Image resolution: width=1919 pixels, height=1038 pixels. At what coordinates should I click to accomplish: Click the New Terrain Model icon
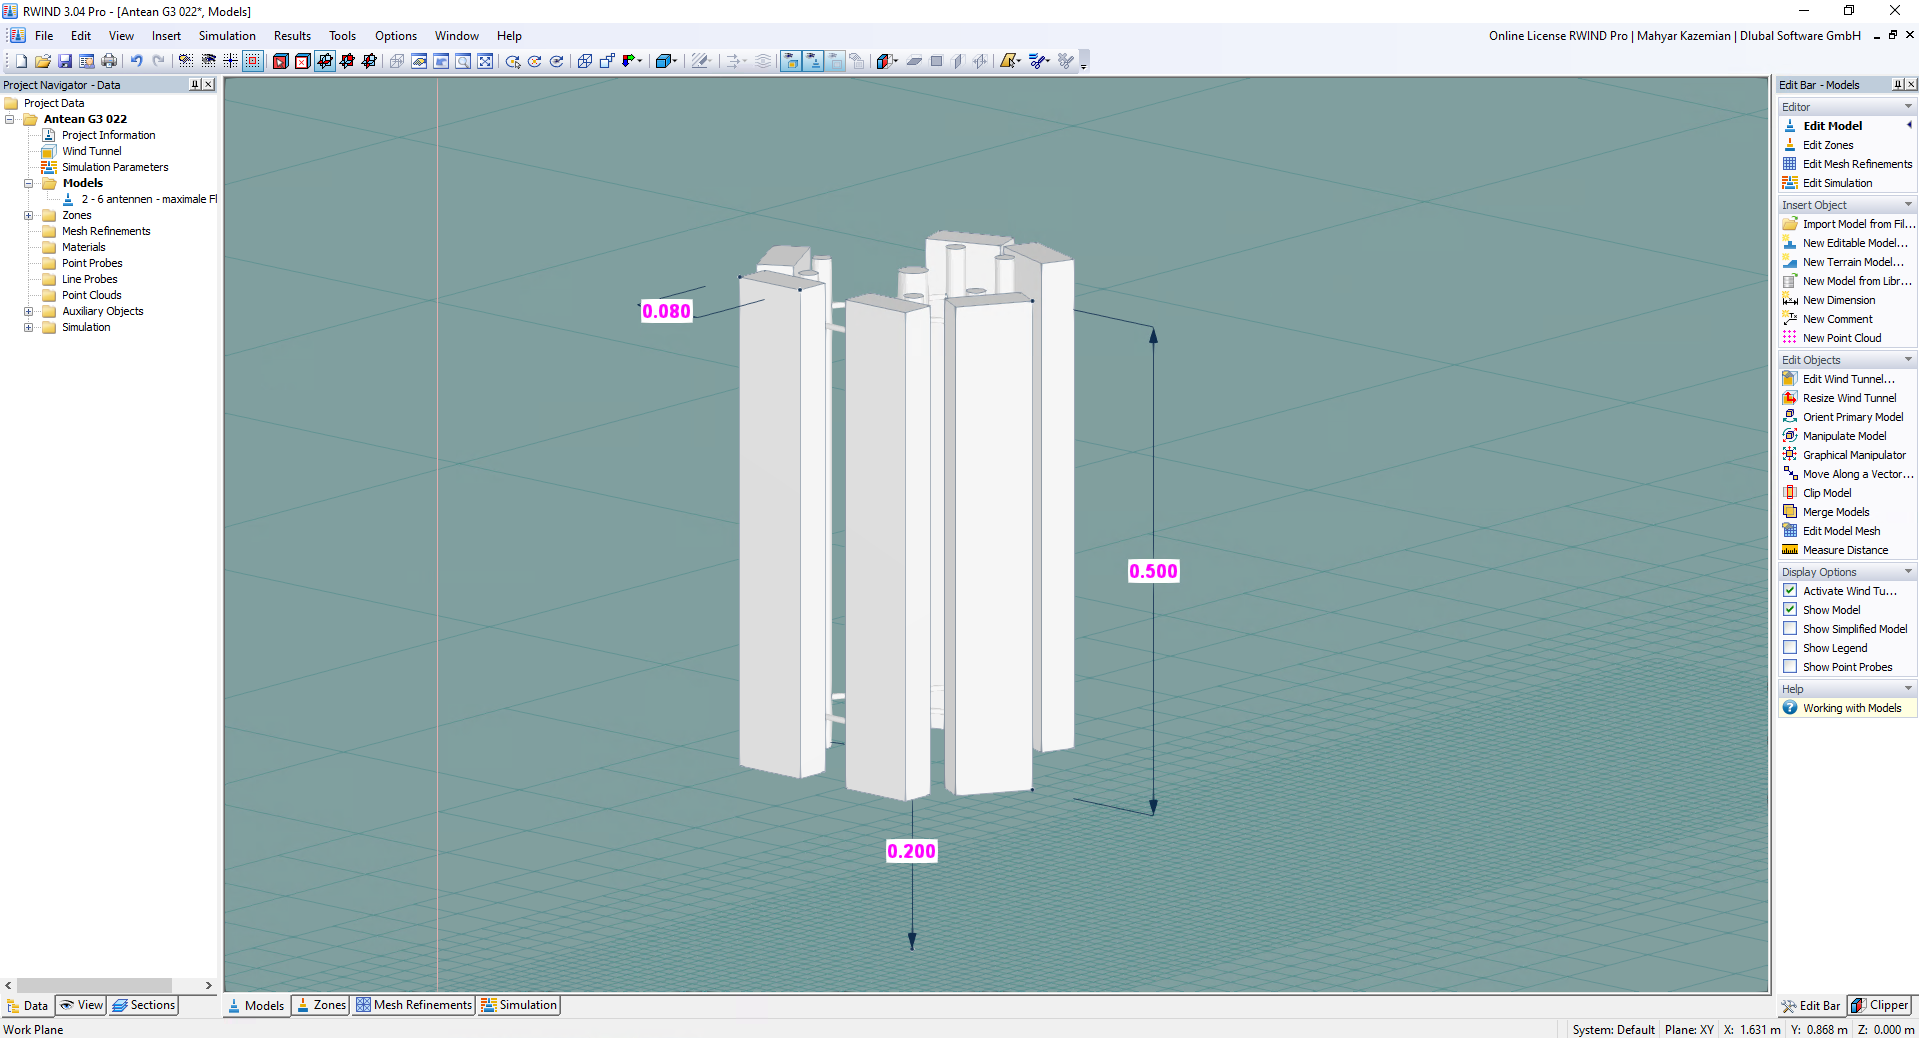pyautogui.click(x=1790, y=262)
